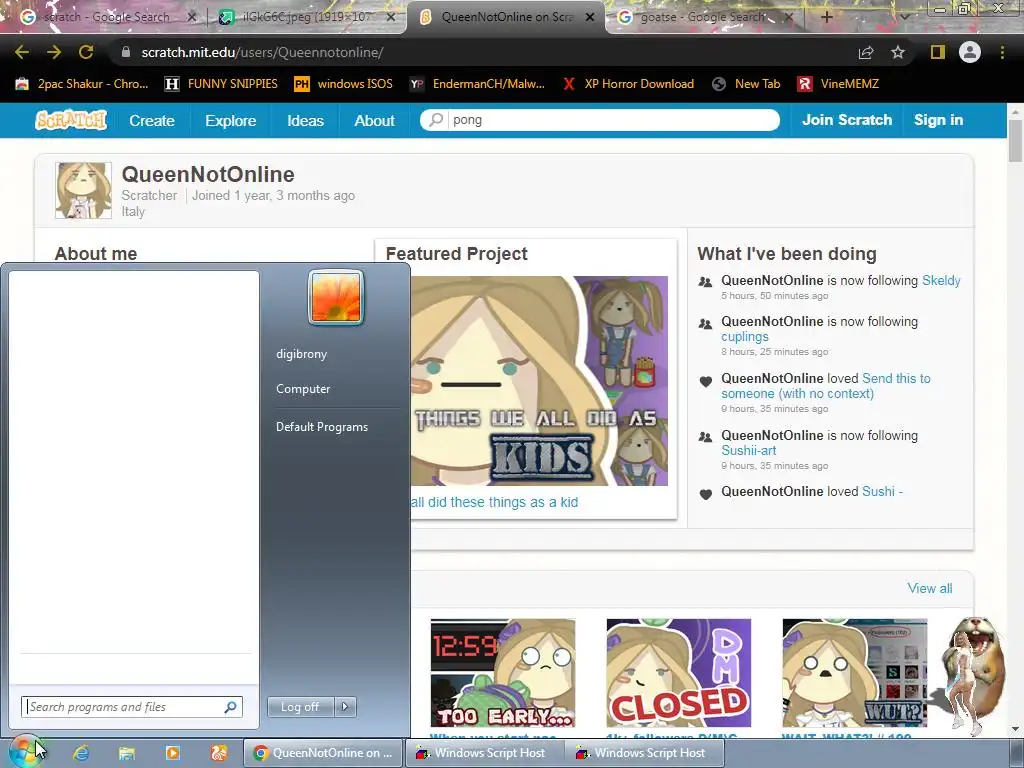Switch to the ilGkG6C.jpeg tab
Image resolution: width=1024 pixels, height=768 pixels.
307,17
